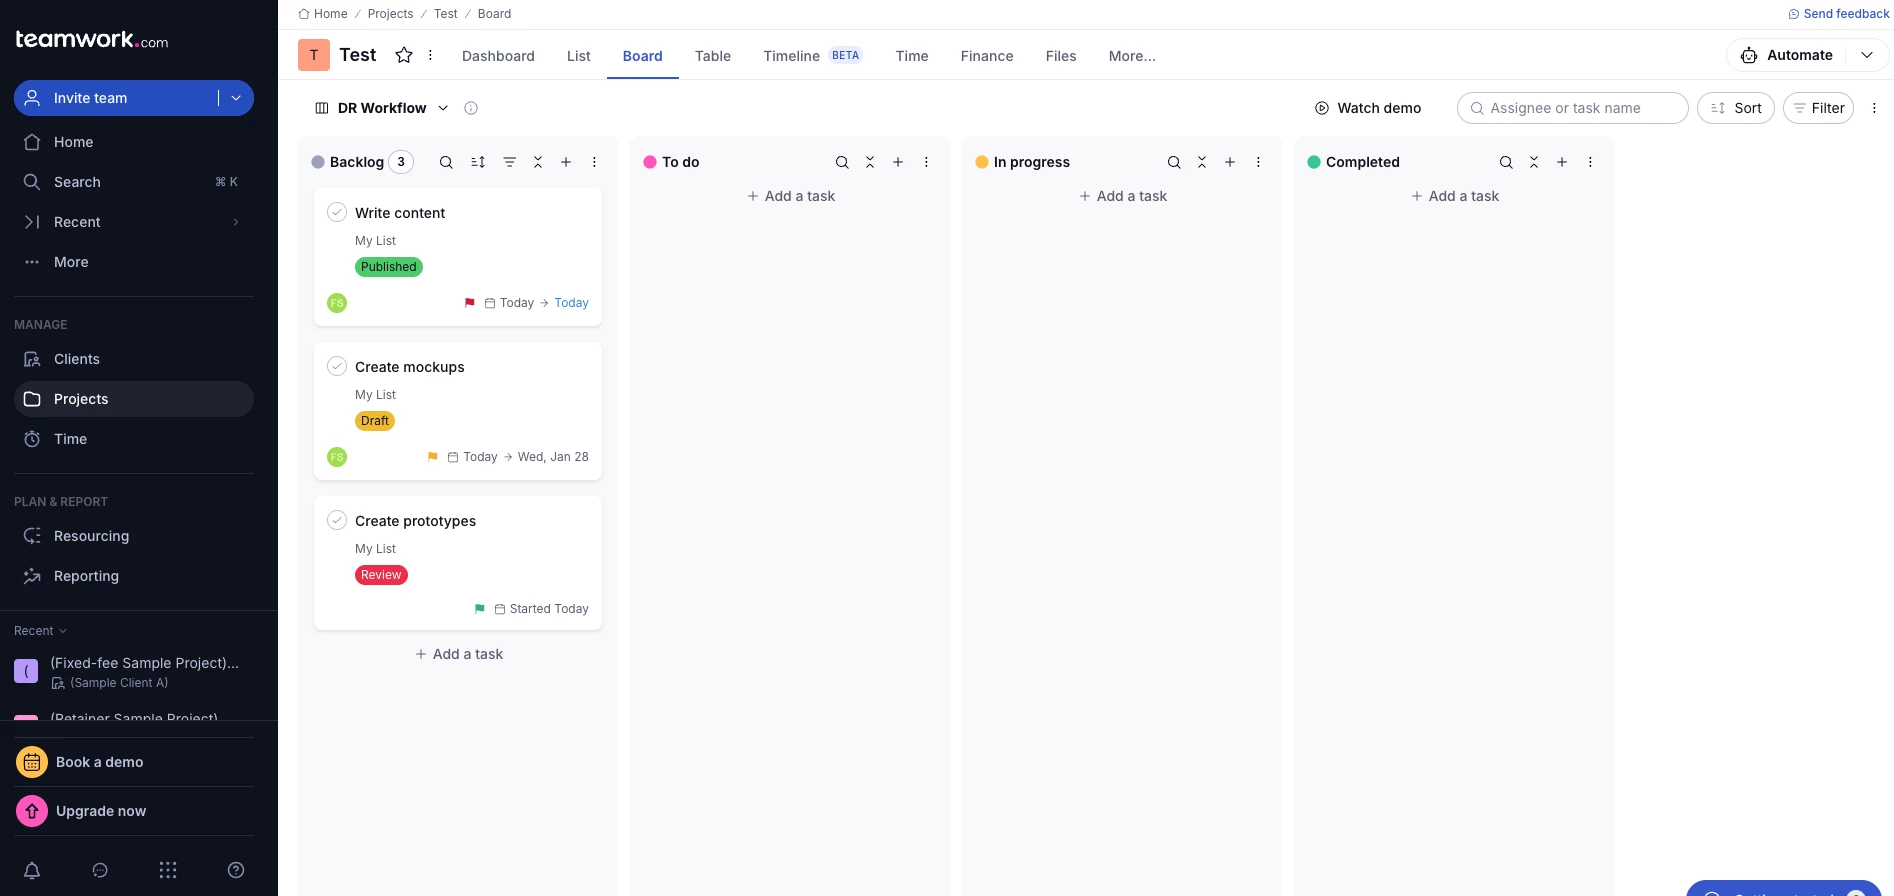Add task with Completed plus icon

coord(1562,162)
